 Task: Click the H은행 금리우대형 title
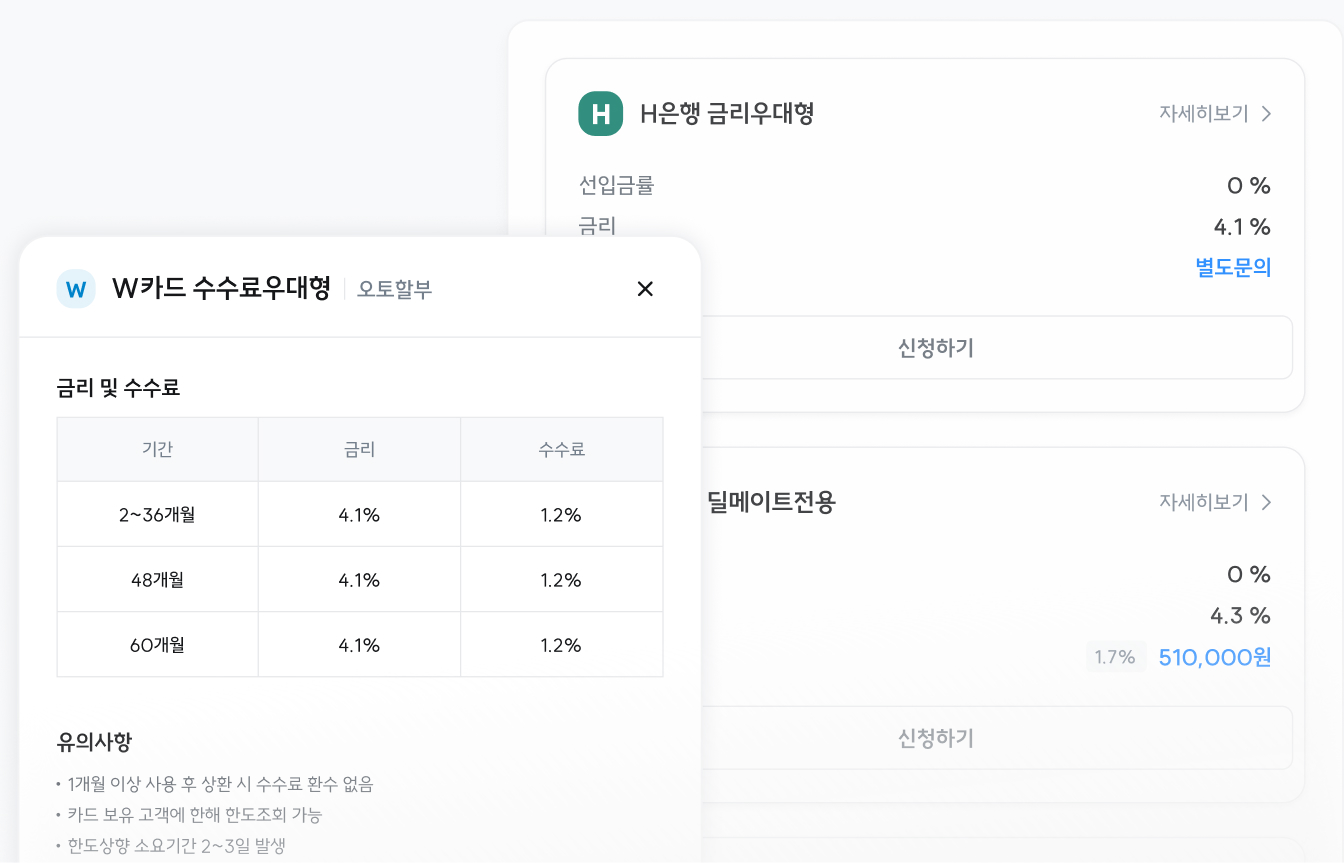[727, 114]
